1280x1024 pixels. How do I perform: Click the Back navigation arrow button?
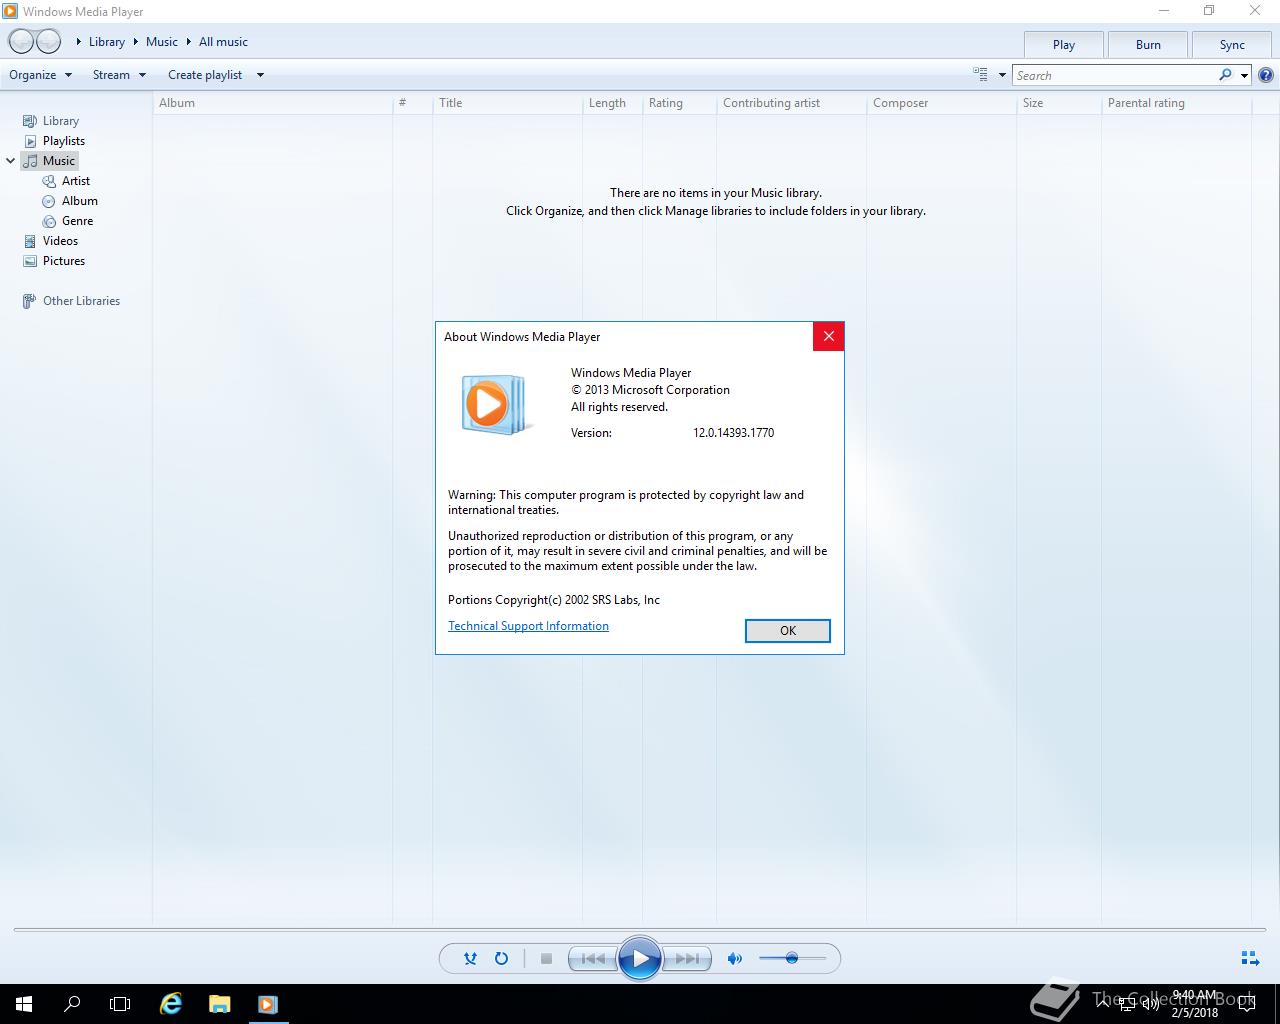[21, 42]
